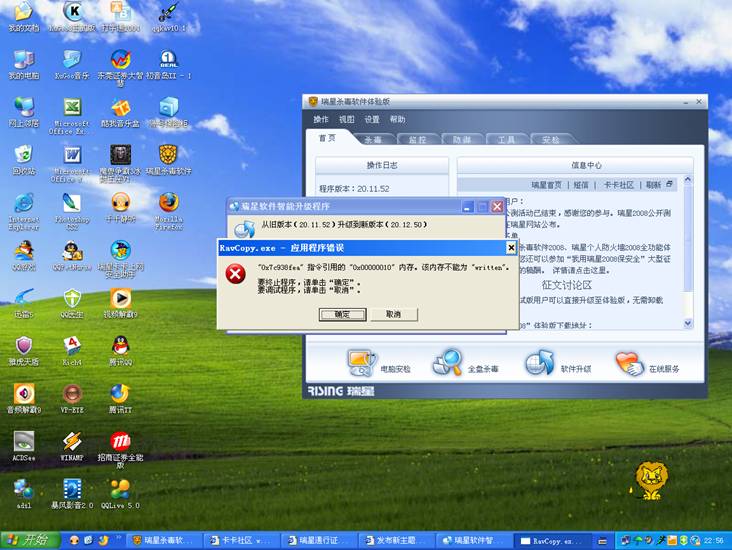
Task: Switch to the 防御 tab
Action: click(462, 140)
